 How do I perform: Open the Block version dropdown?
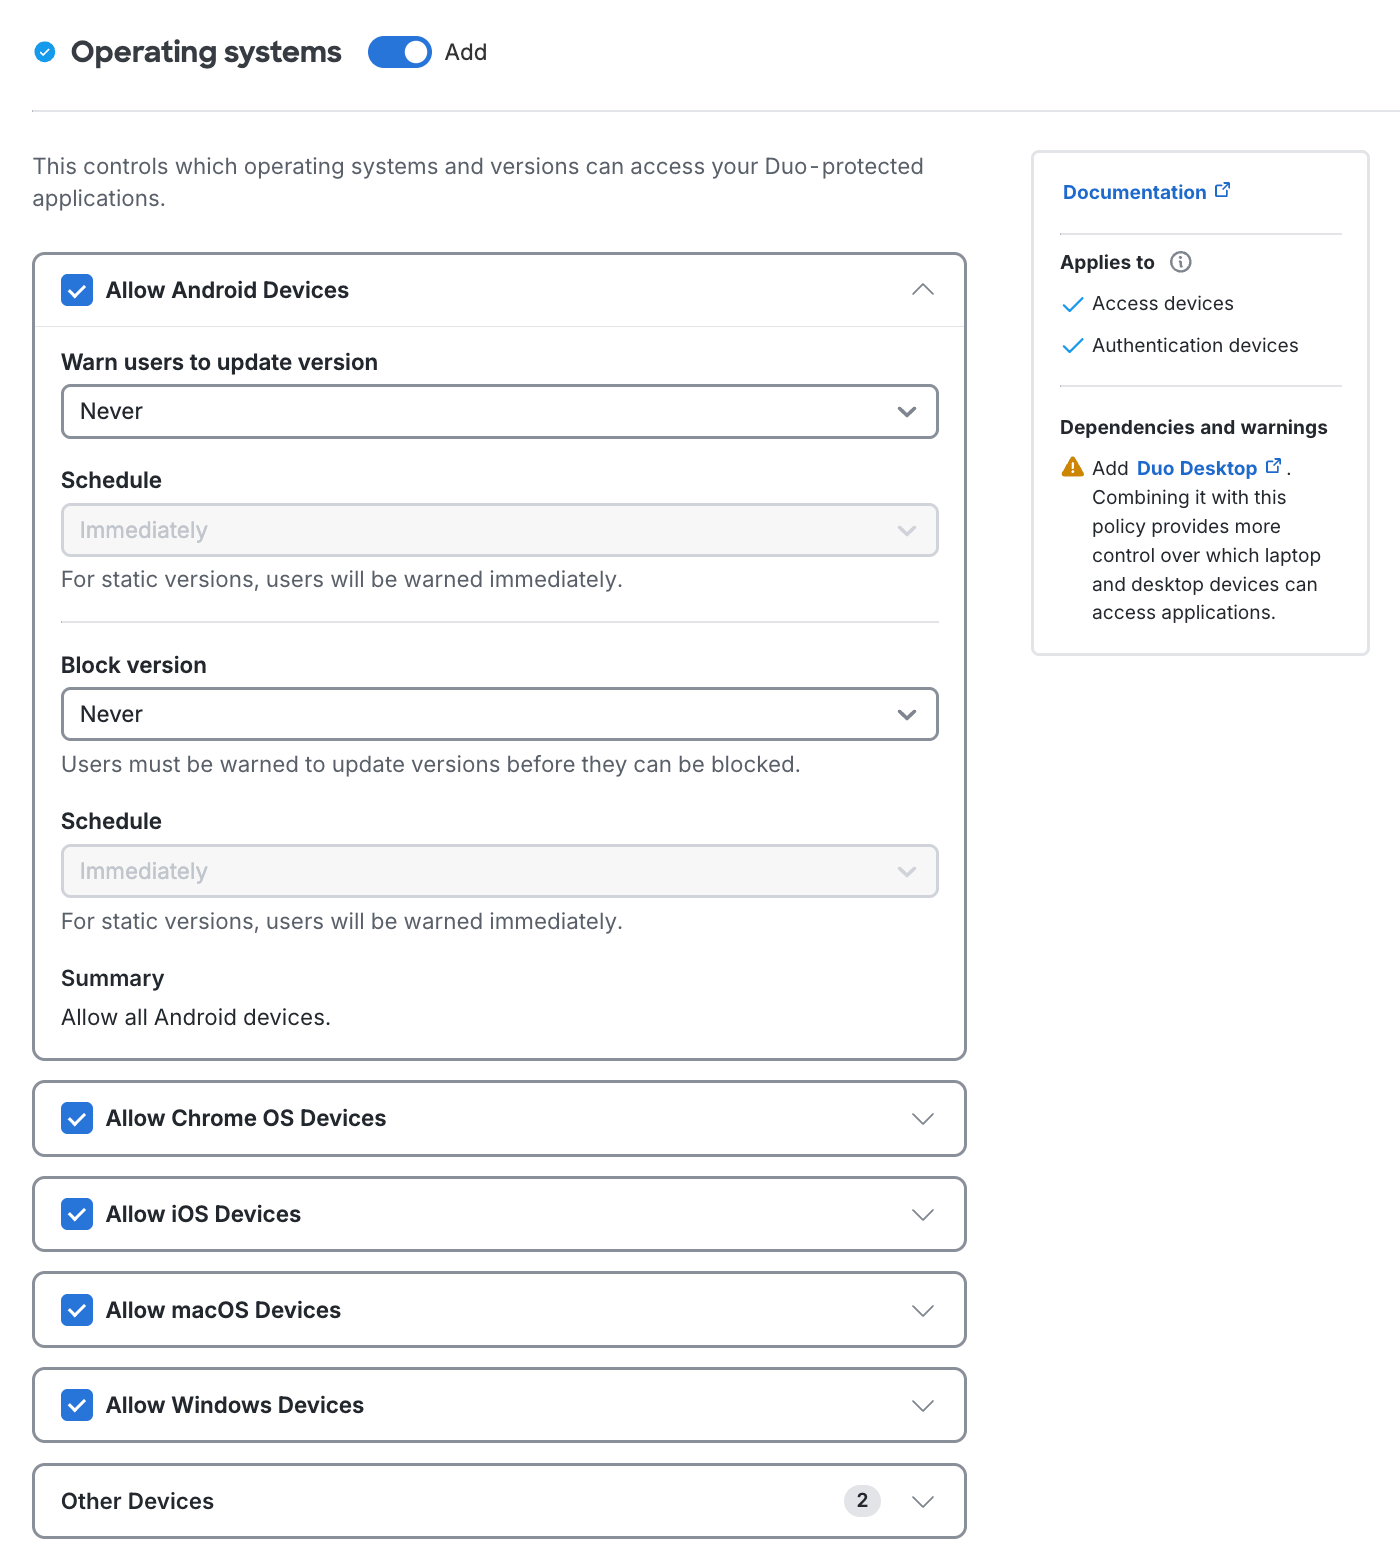tap(499, 714)
